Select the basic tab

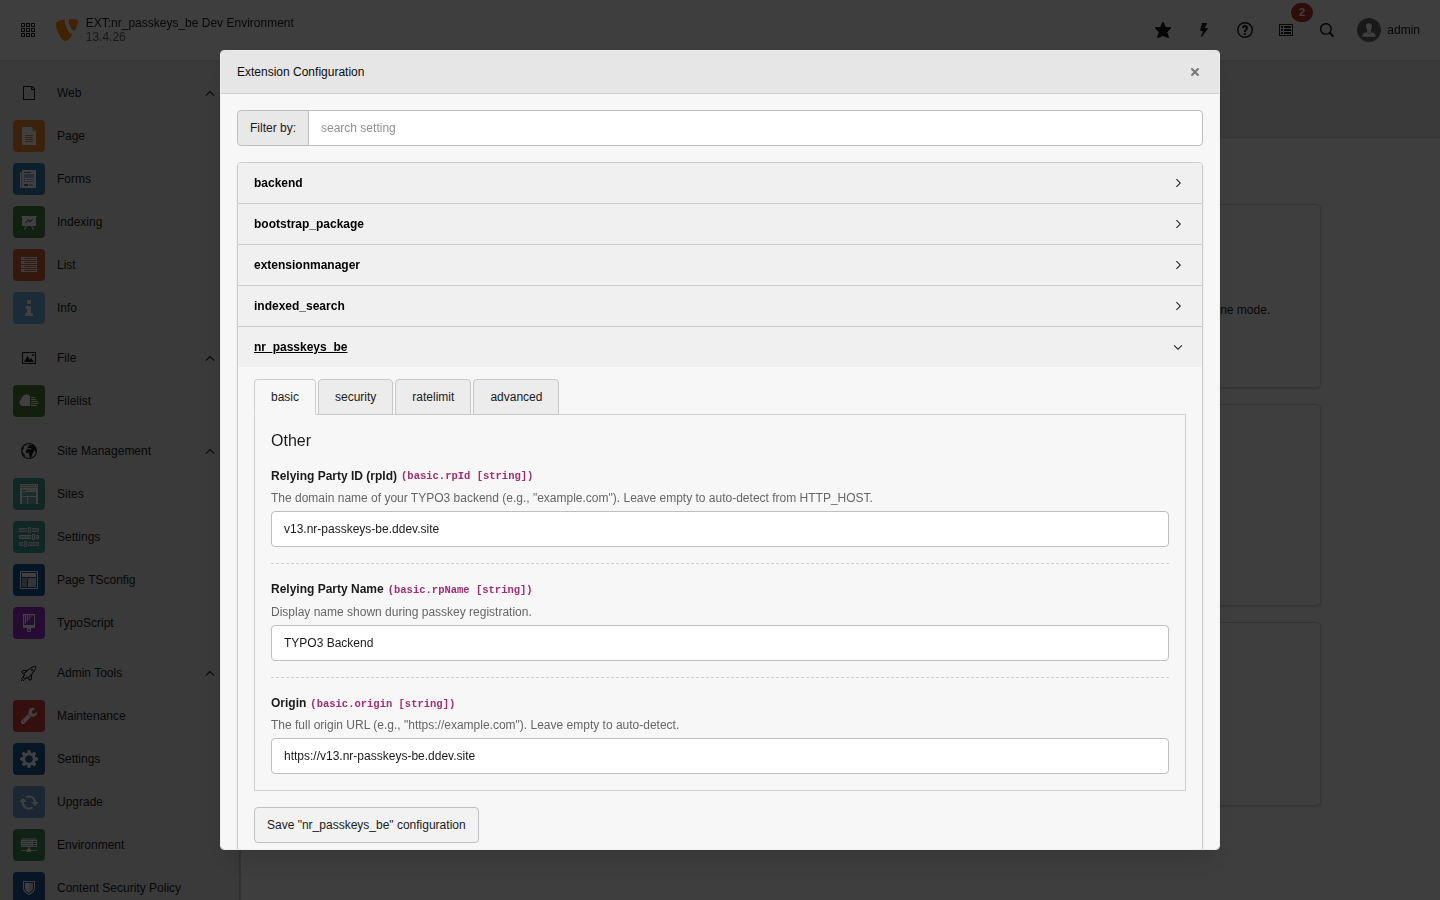[285, 397]
